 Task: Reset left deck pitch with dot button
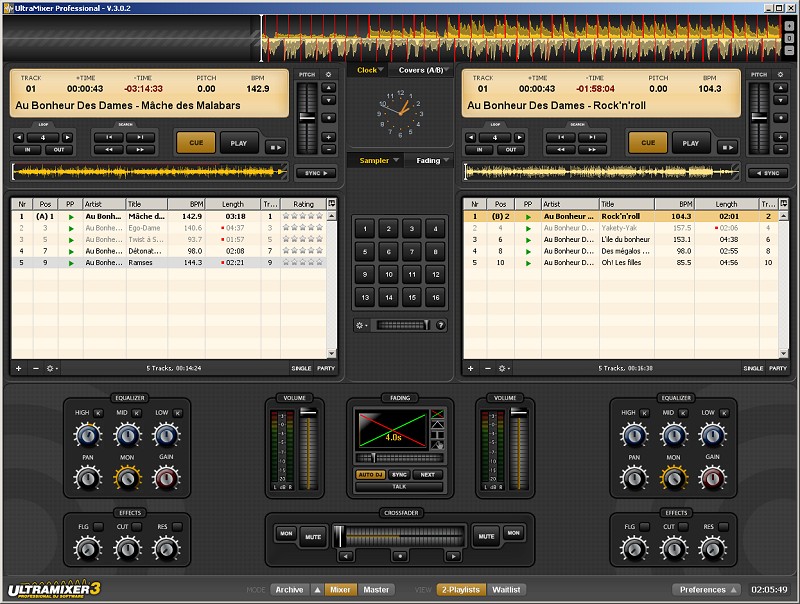[329, 118]
